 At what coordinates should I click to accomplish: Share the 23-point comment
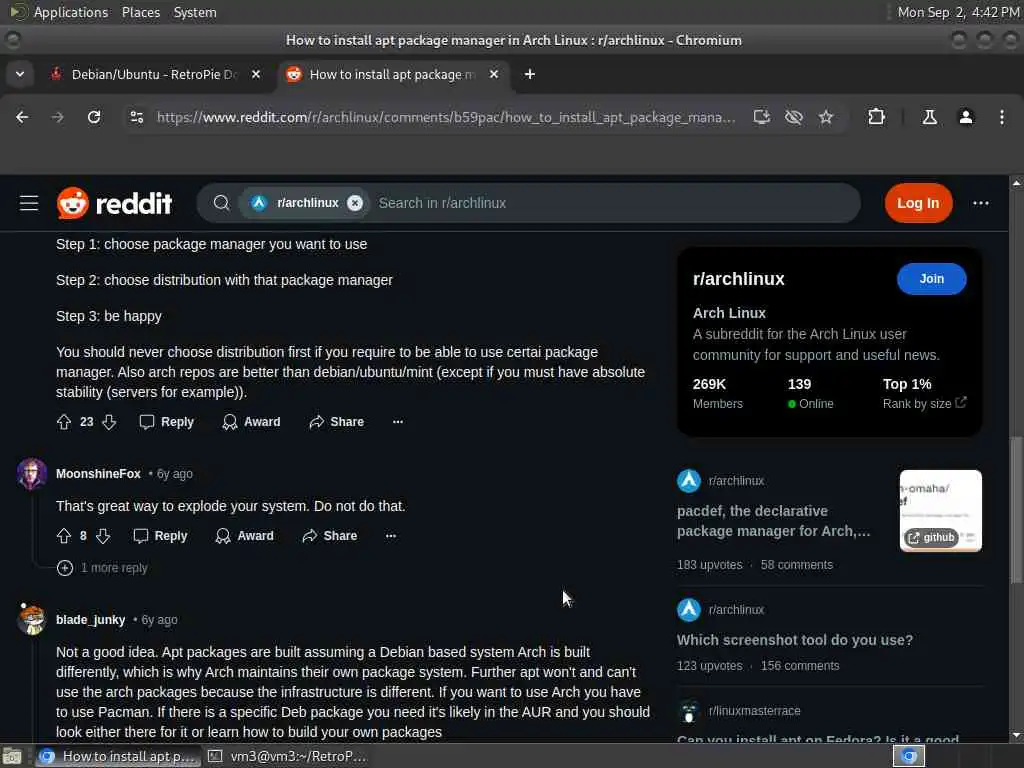coord(336,422)
